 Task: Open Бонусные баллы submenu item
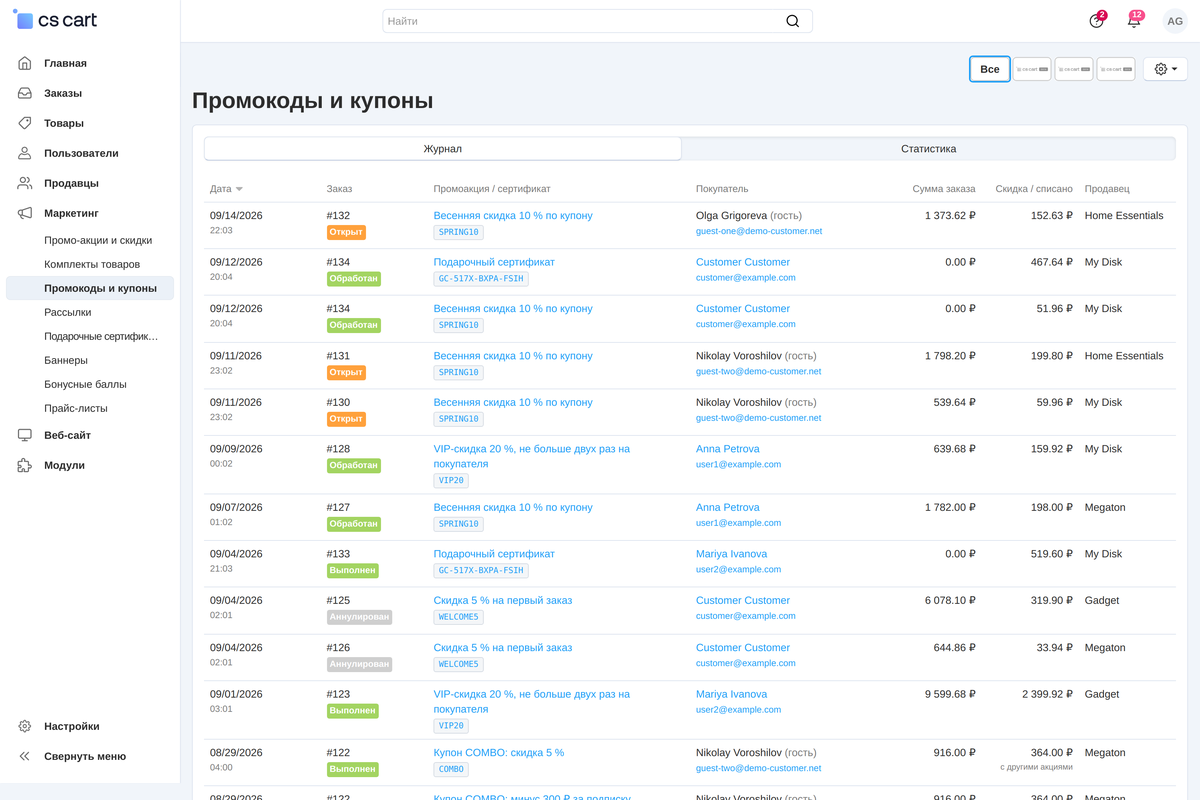click(85, 384)
